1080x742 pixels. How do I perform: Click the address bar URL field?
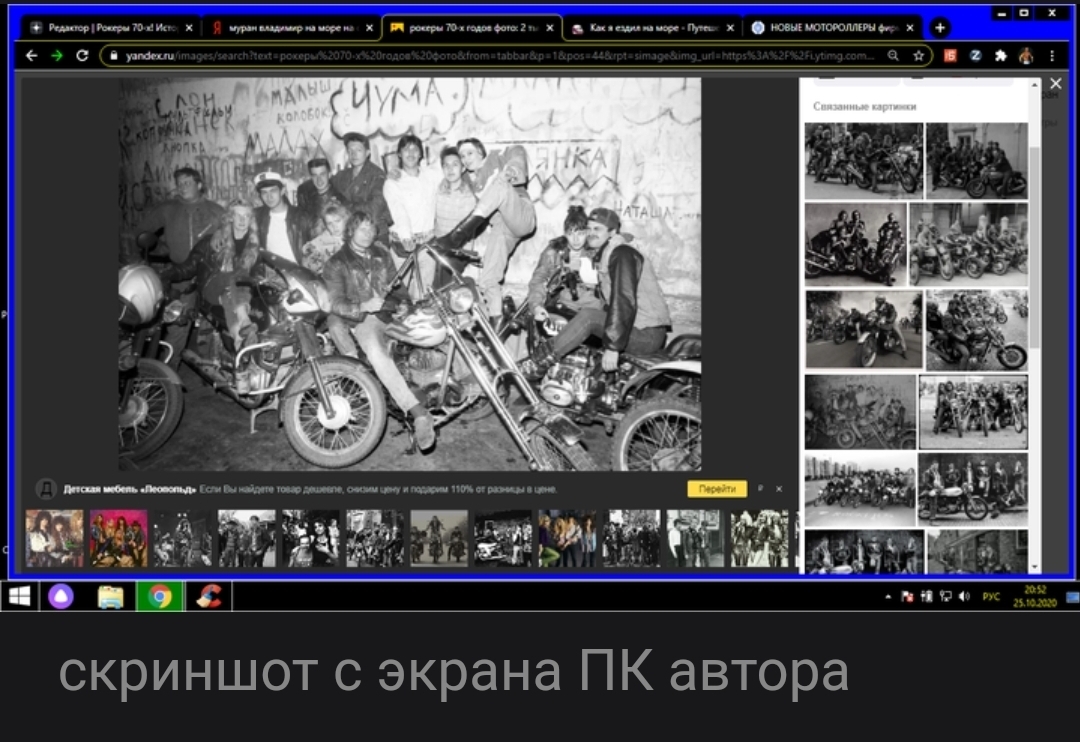pos(500,56)
